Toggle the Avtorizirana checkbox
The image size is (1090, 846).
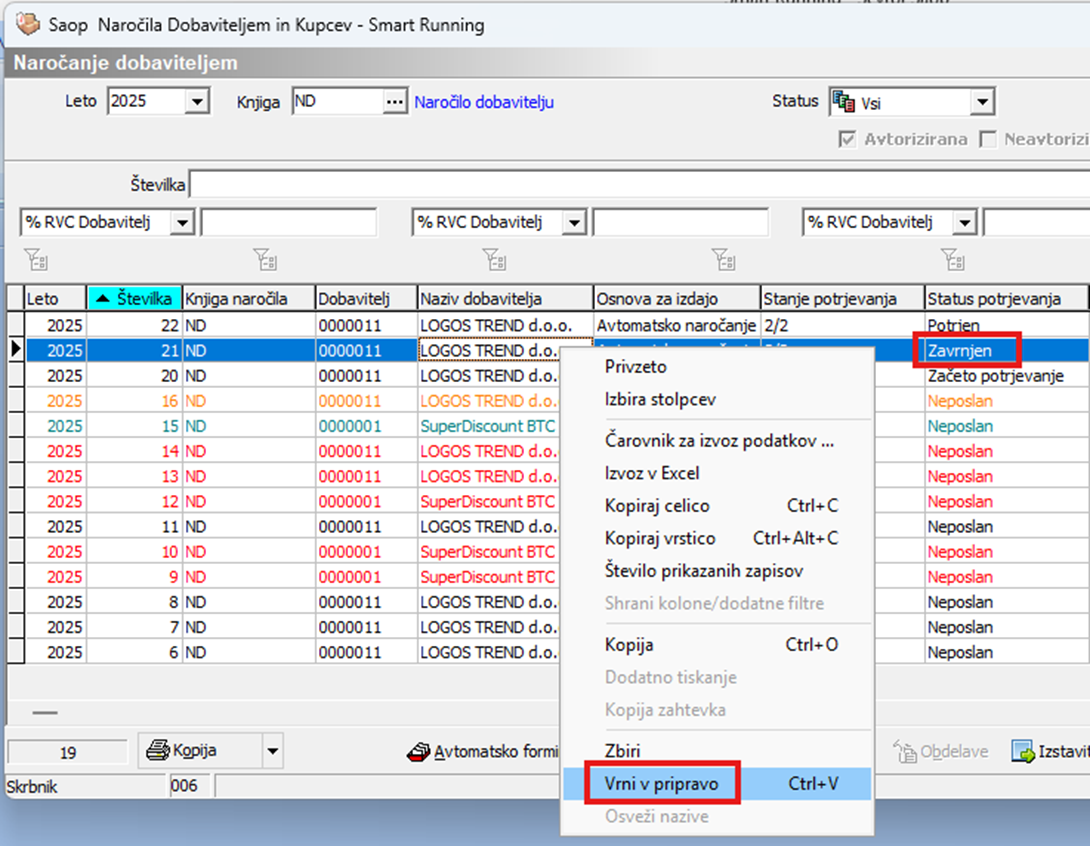point(847,140)
